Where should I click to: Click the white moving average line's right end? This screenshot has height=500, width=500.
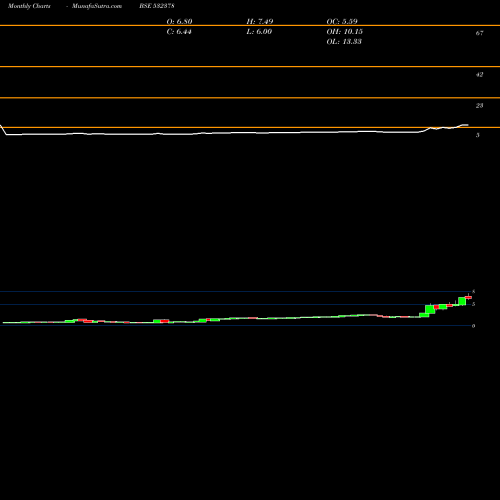(467, 125)
